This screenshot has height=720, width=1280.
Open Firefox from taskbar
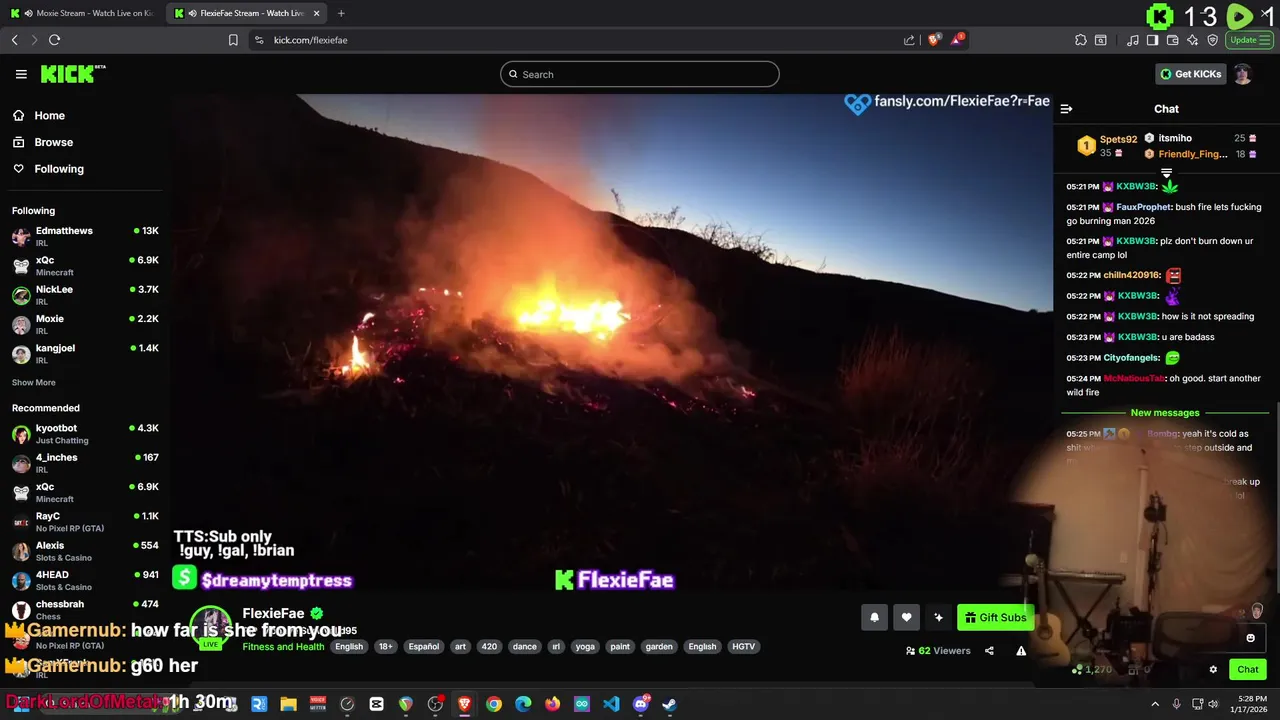(x=553, y=704)
